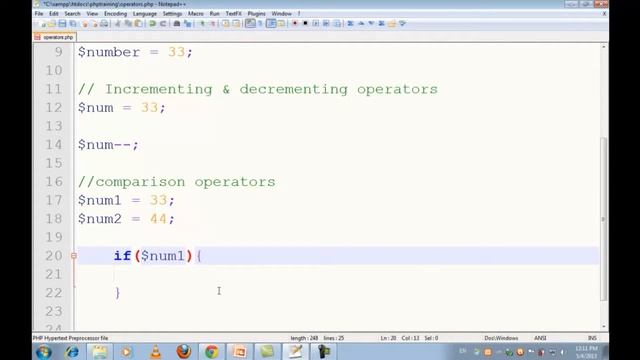The height and width of the screenshot is (360, 640).
Task: Click the vertical scrollbar thumb
Action: (604, 219)
